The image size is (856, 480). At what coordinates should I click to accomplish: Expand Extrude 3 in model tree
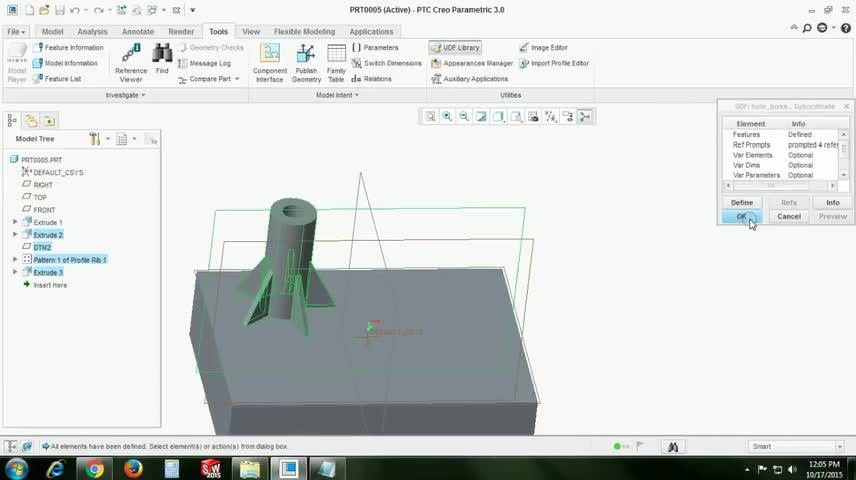click(15, 272)
